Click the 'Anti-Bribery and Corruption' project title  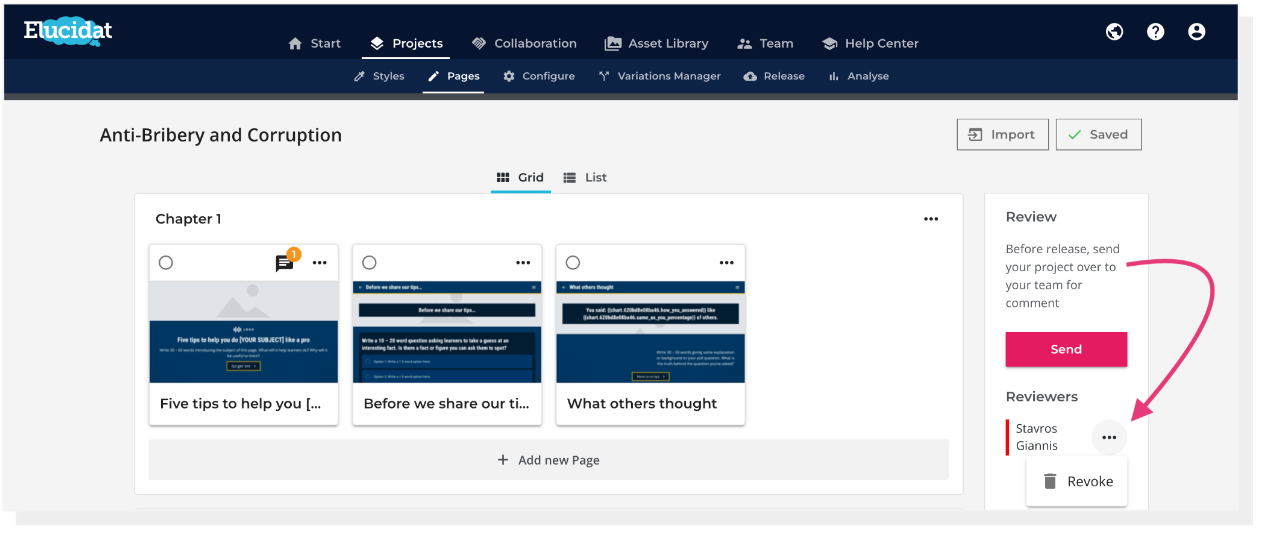tap(221, 135)
